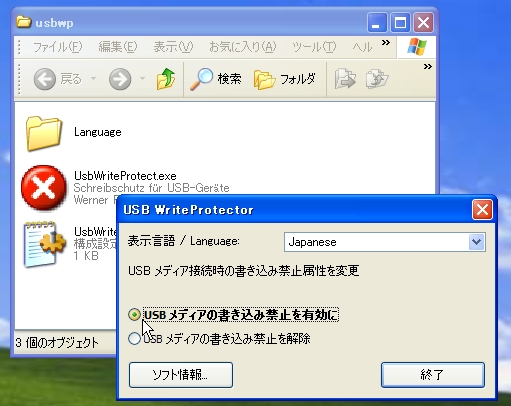Maximize the usbwp explorer window
Screen dimensions: 511x406
[400, 23]
